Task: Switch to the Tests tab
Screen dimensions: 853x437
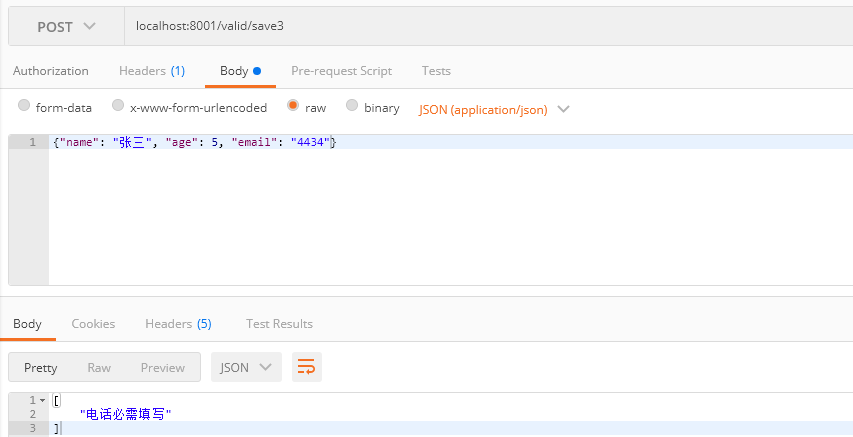Action: pos(436,71)
